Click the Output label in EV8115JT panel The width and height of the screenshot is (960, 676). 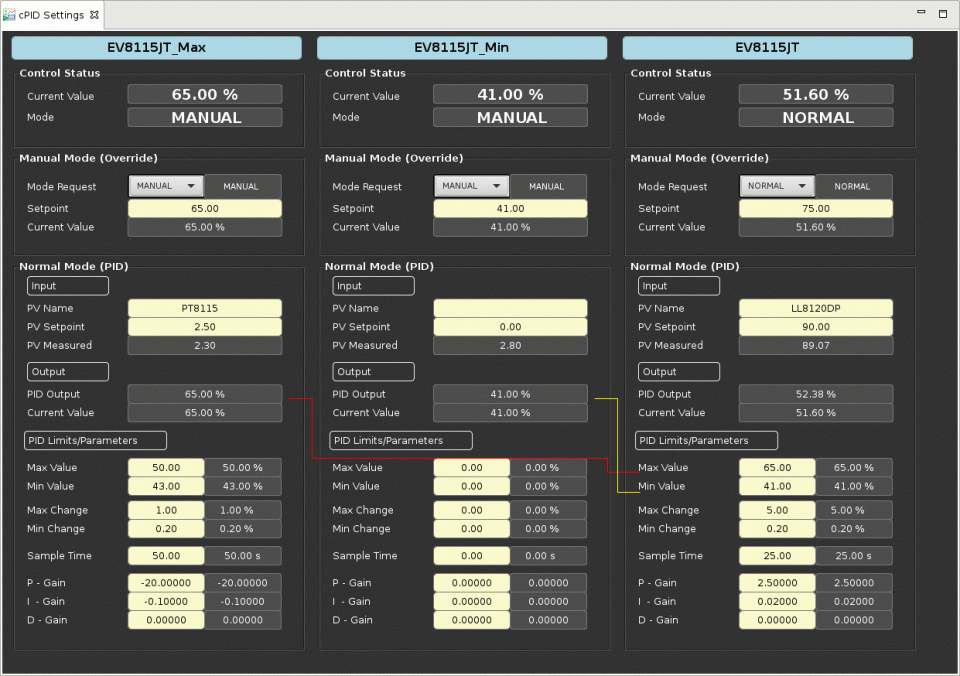[679, 372]
